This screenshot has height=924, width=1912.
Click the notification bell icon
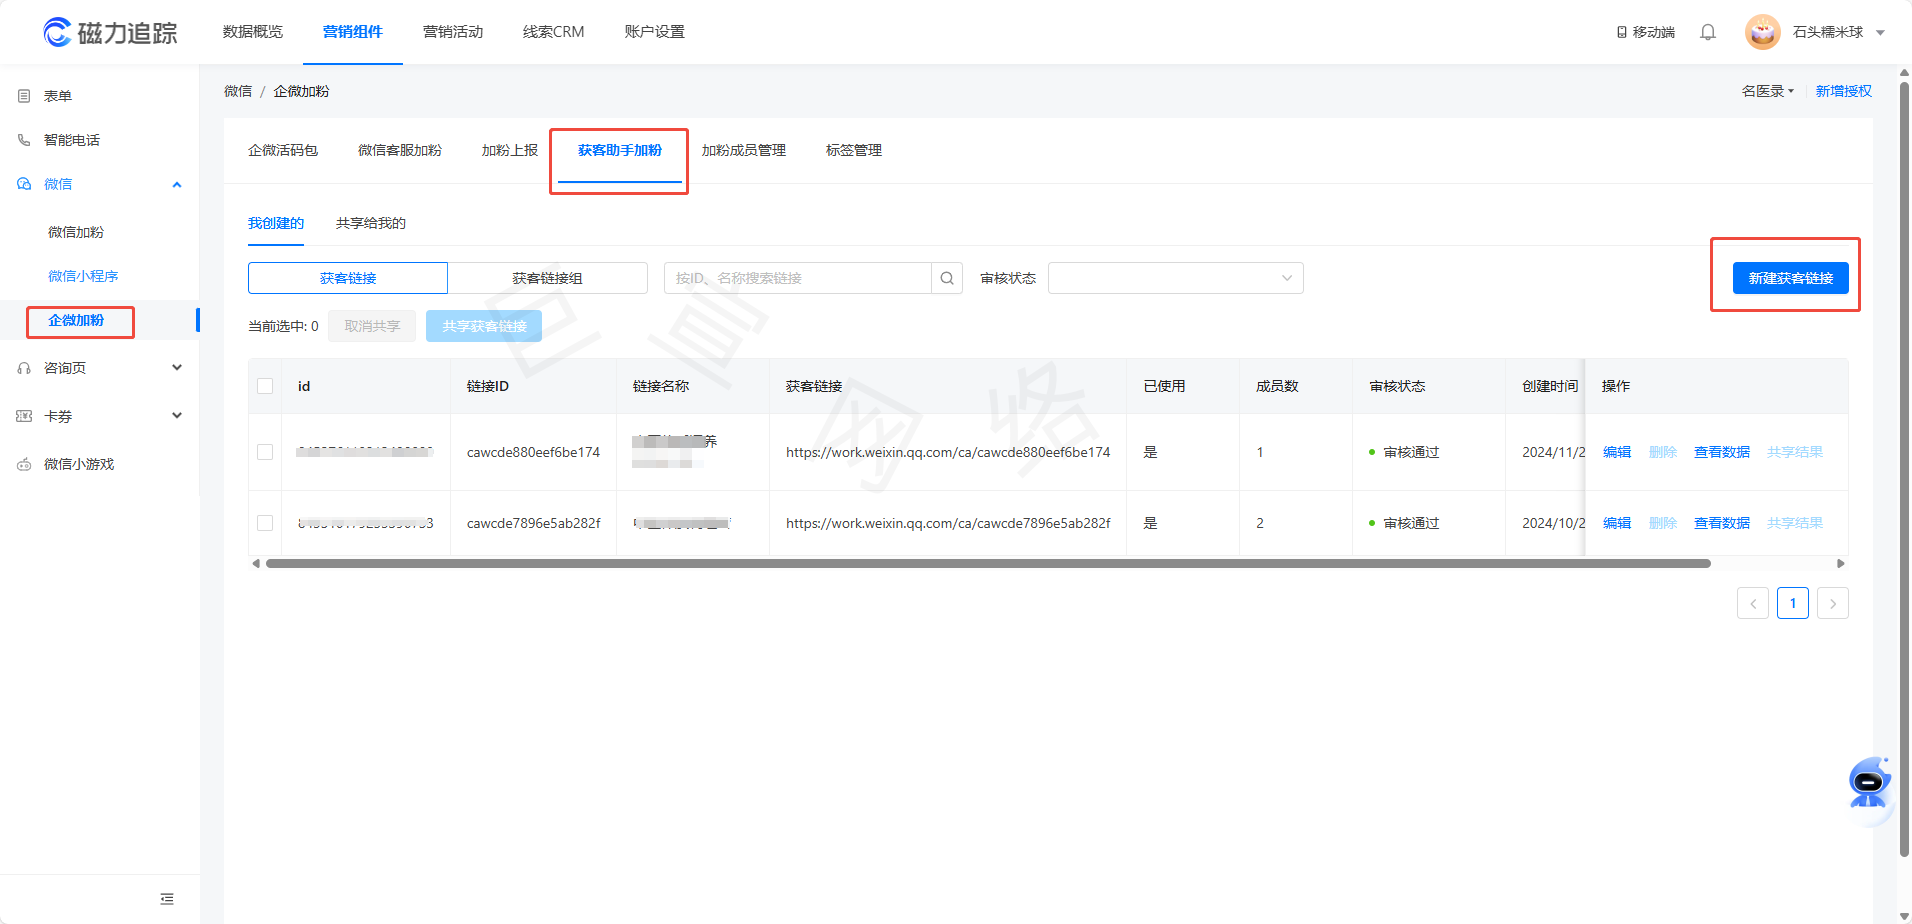tap(1708, 32)
